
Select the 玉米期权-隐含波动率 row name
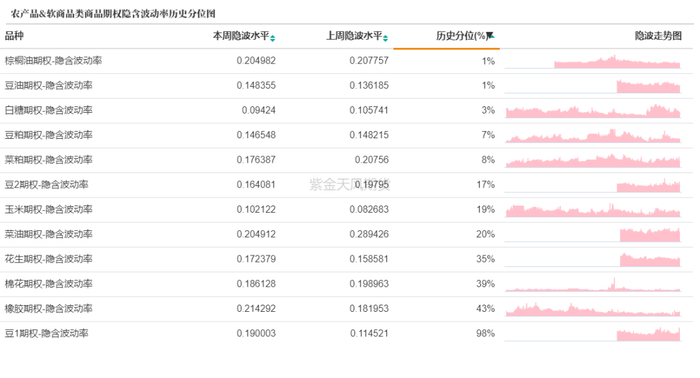(x=49, y=209)
